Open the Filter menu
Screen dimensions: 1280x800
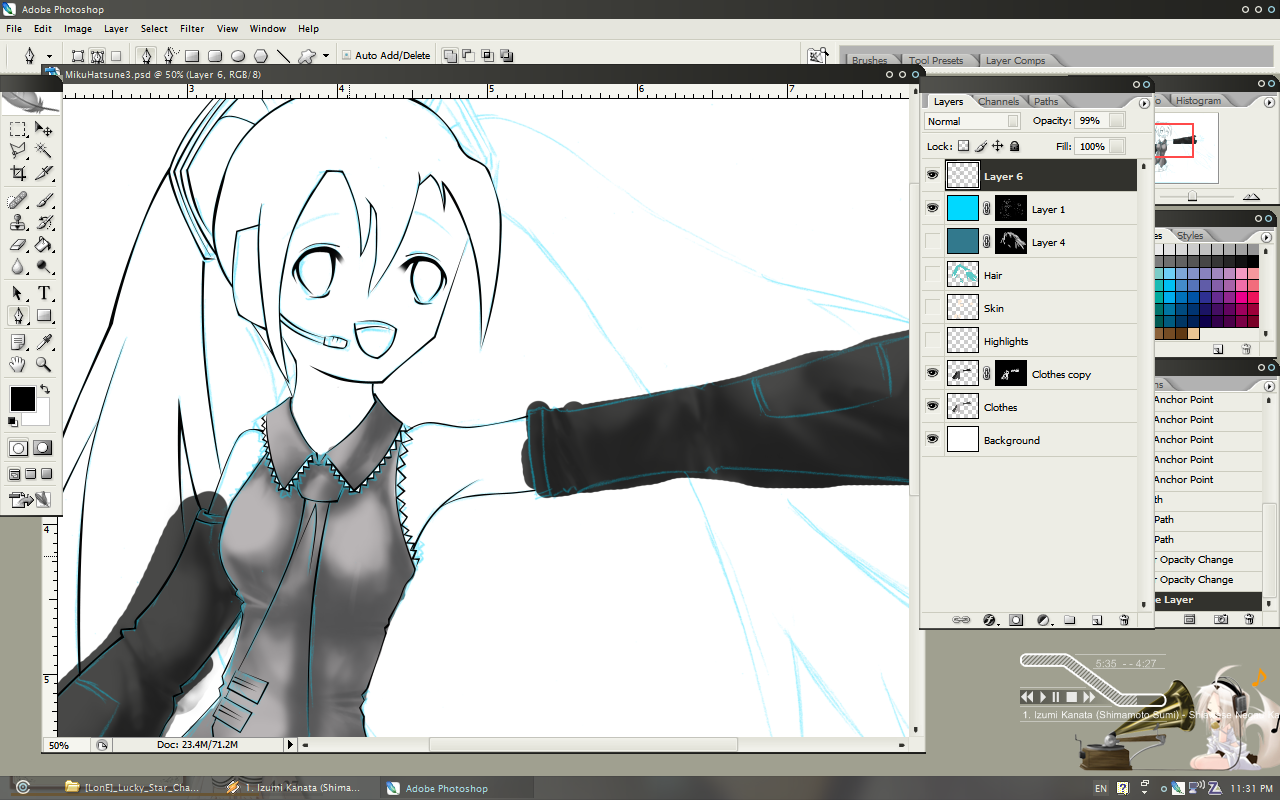pos(192,29)
